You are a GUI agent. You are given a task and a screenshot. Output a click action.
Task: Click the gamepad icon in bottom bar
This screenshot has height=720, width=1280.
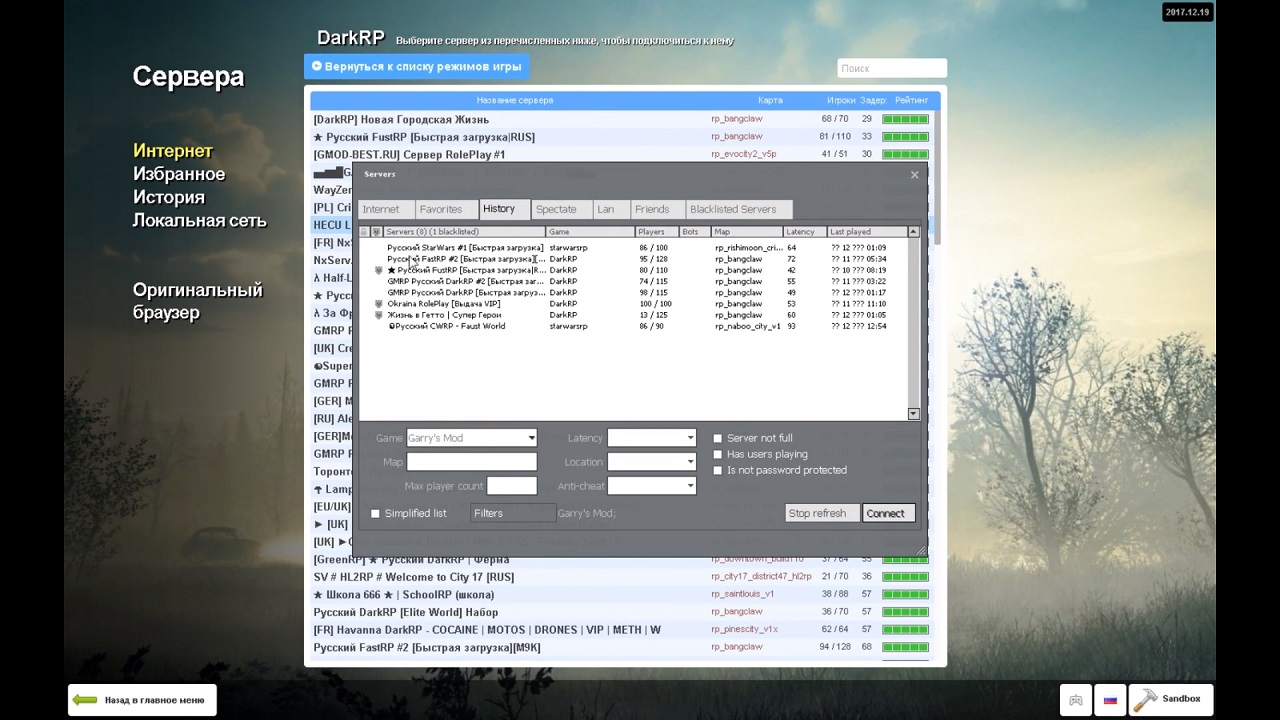(x=1076, y=700)
